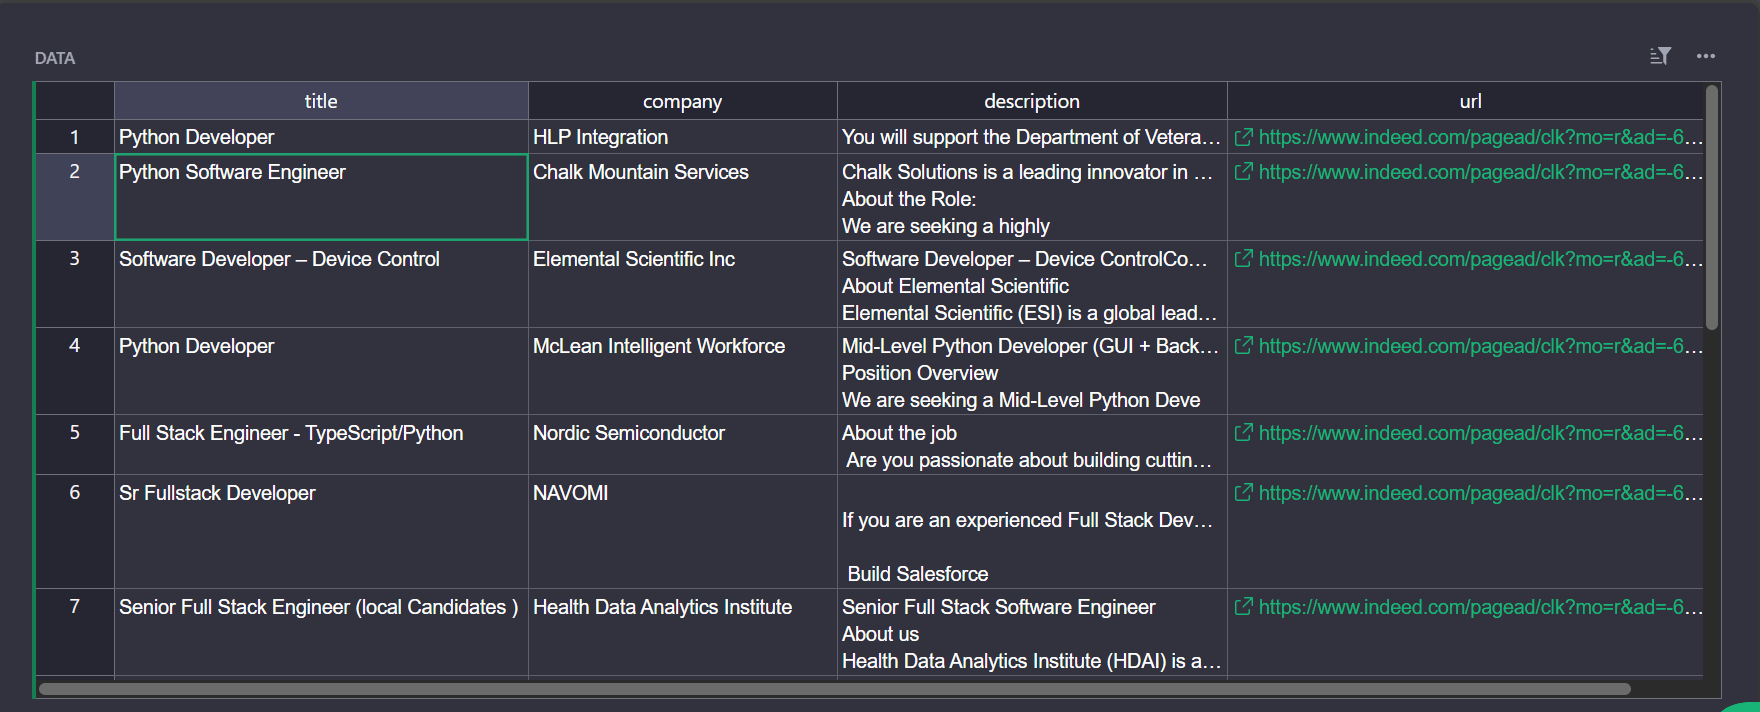Screen dimensions: 1760x712
Task: Select the 'Elemental Scientific Inc' company cell
Action: [x=682, y=284]
